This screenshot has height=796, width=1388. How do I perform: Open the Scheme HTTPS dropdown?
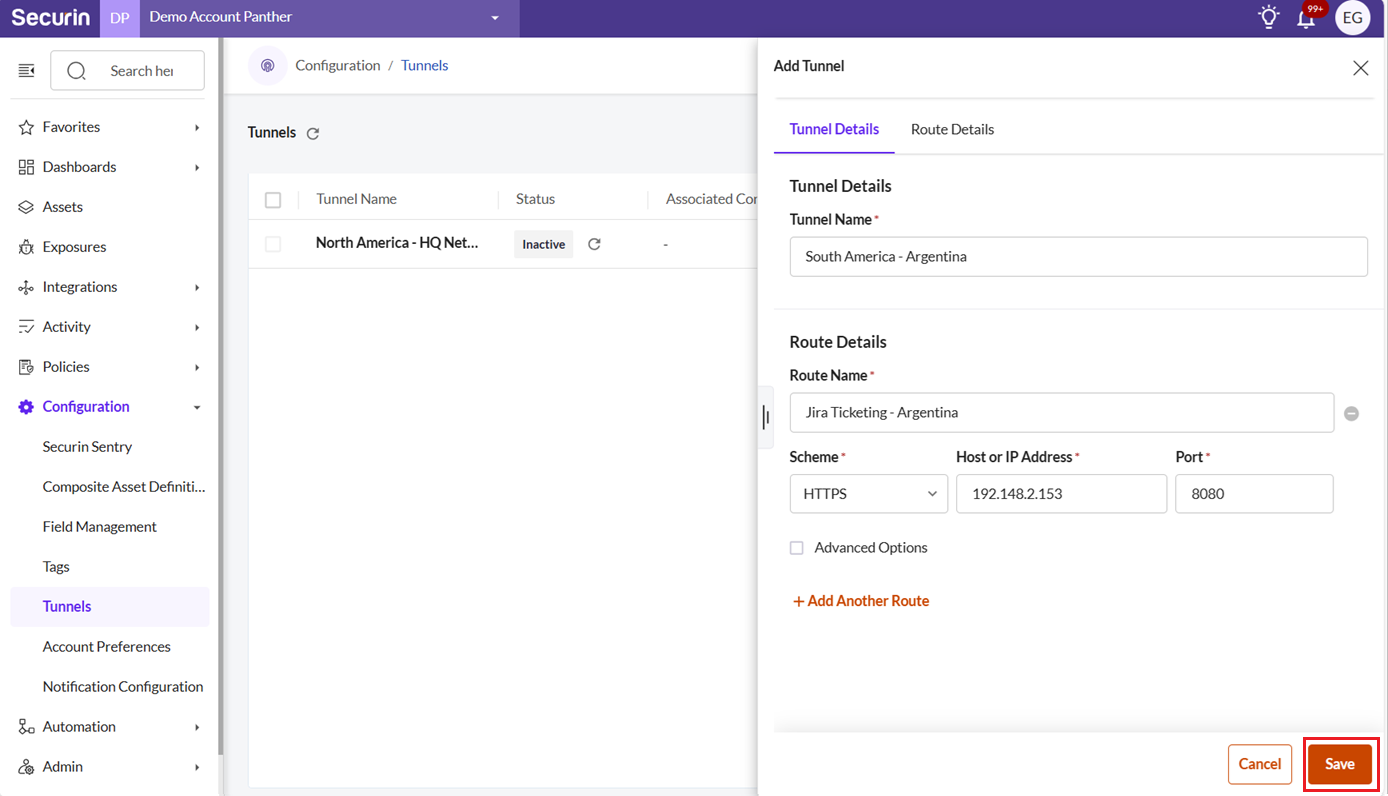tap(869, 494)
